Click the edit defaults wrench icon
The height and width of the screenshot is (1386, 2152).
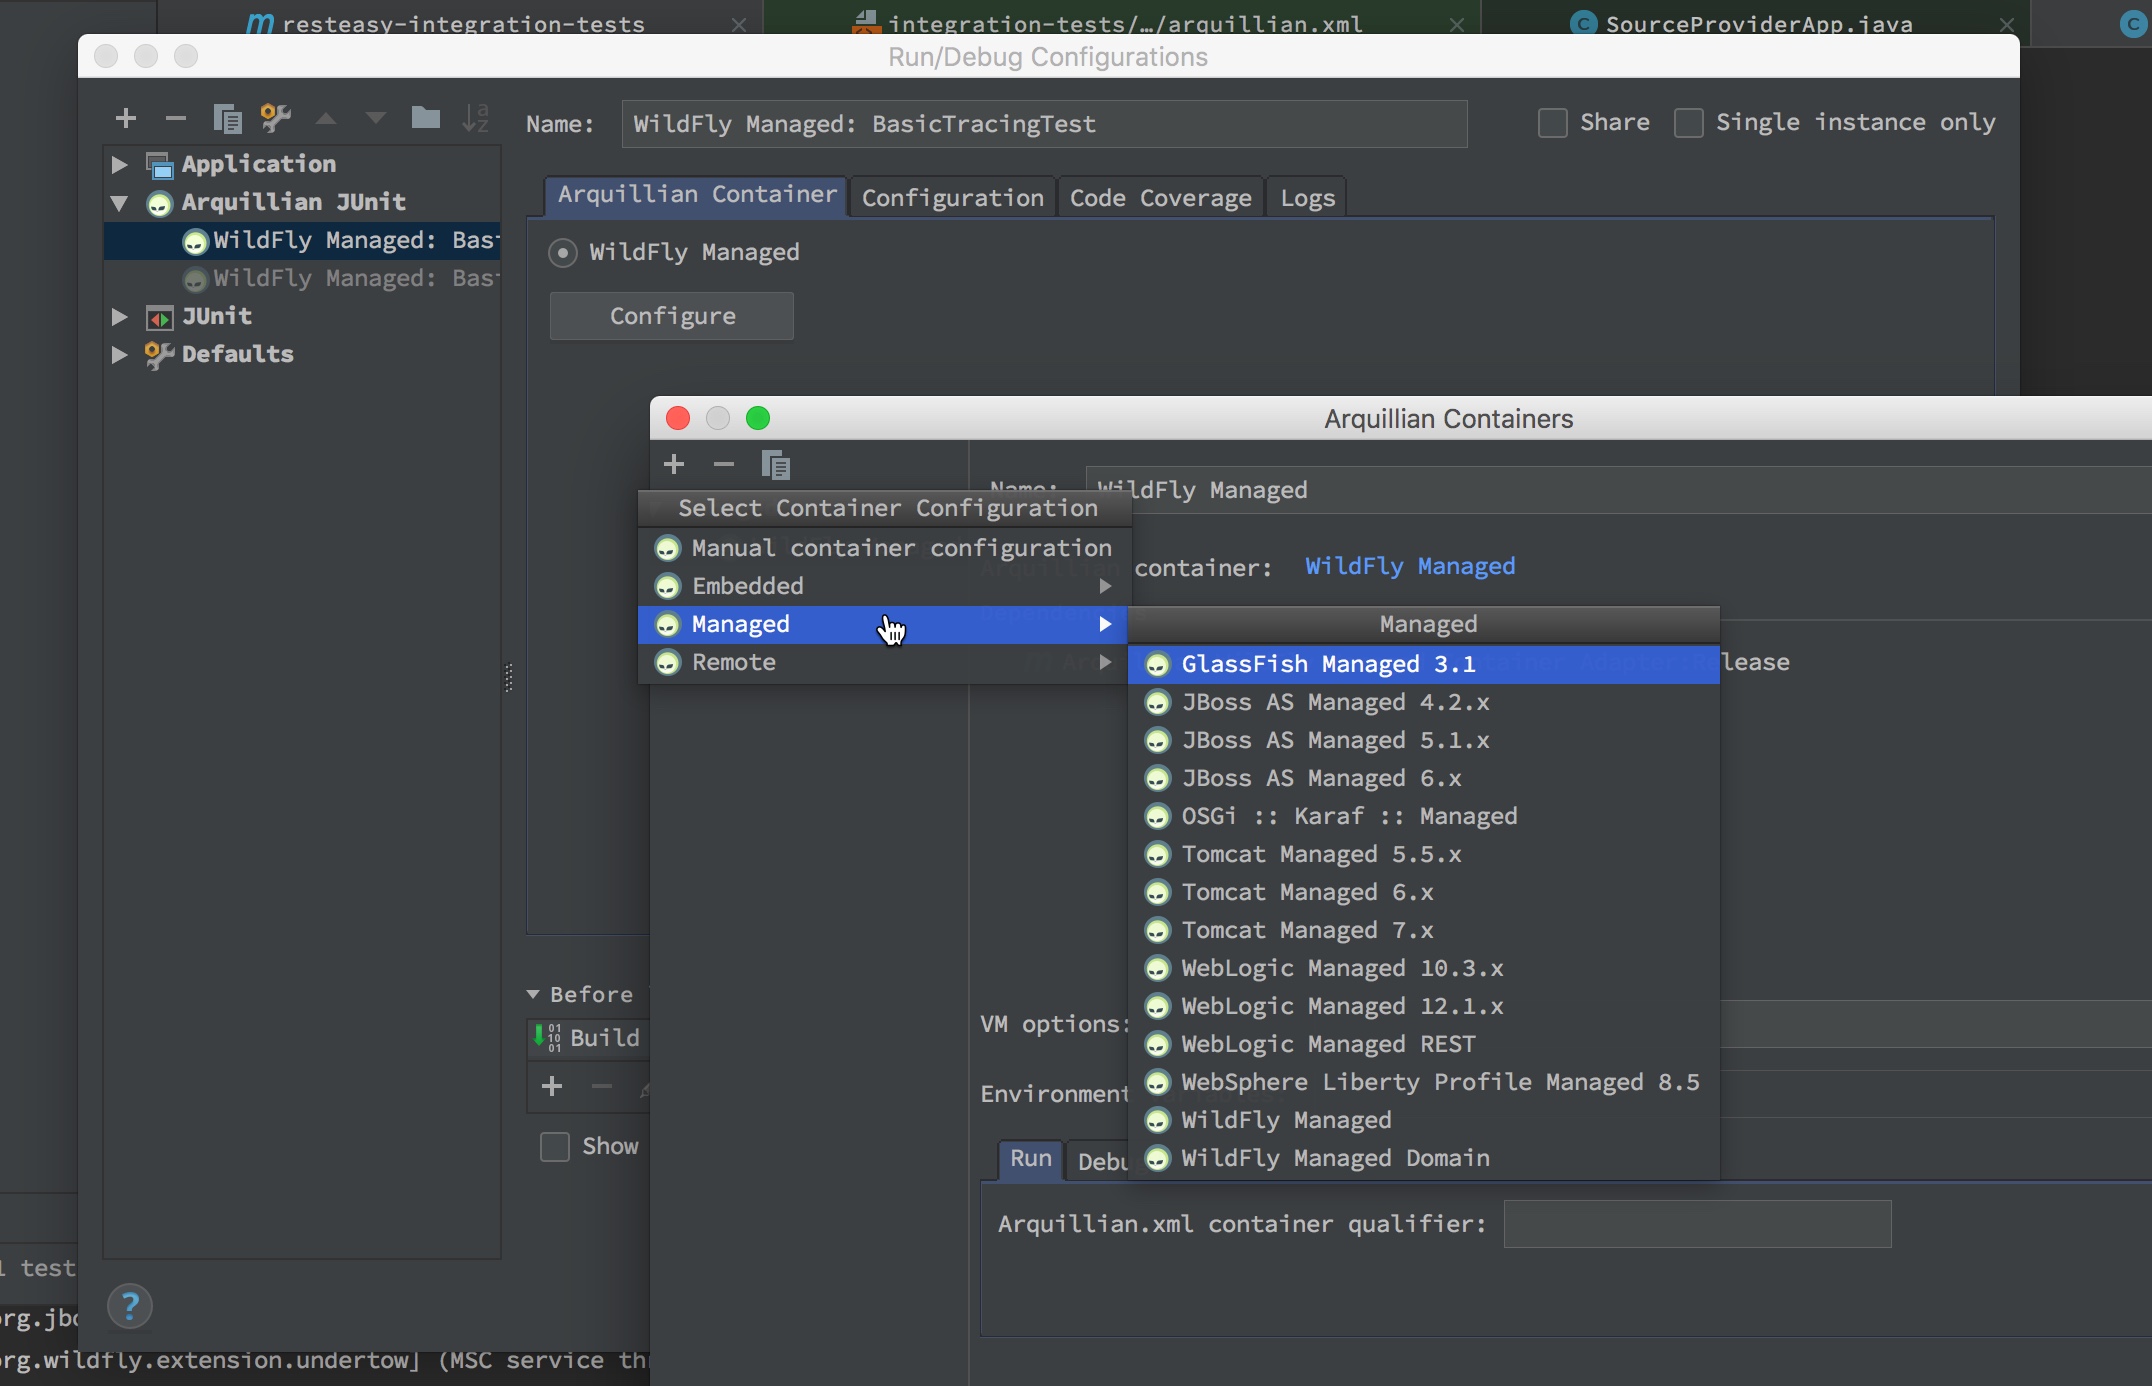pos(275,118)
